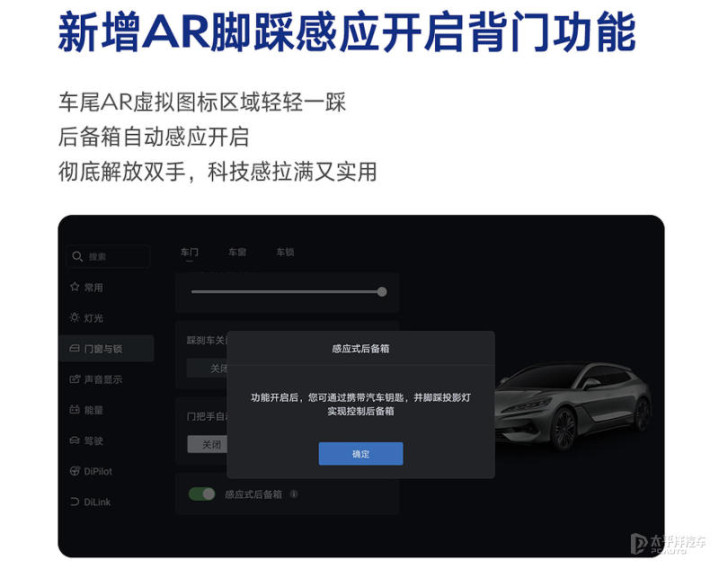
Task: Switch to the 车门 tab
Action: [189, 252]
